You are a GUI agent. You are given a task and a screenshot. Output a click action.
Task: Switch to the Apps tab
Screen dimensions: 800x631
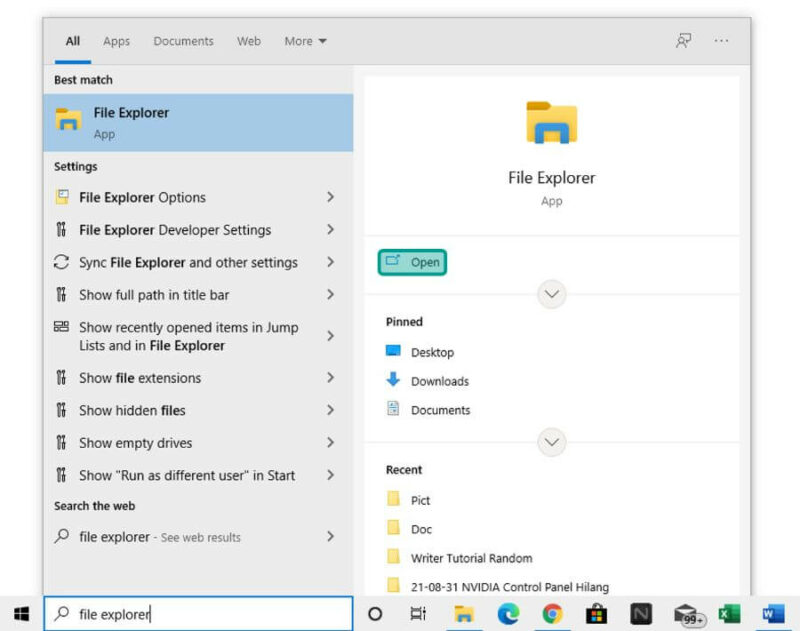point(116,41)
